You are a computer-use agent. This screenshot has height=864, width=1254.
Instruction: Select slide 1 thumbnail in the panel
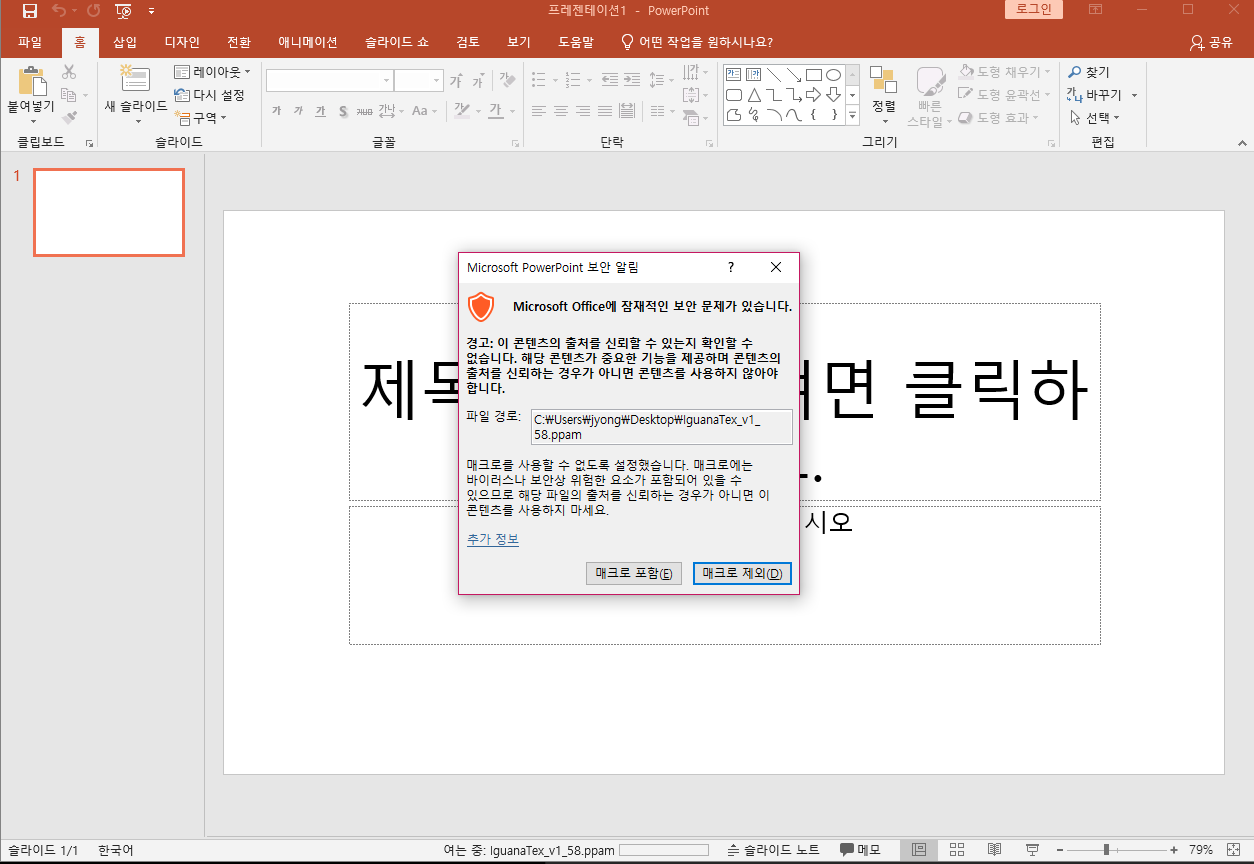click(108, 211)
